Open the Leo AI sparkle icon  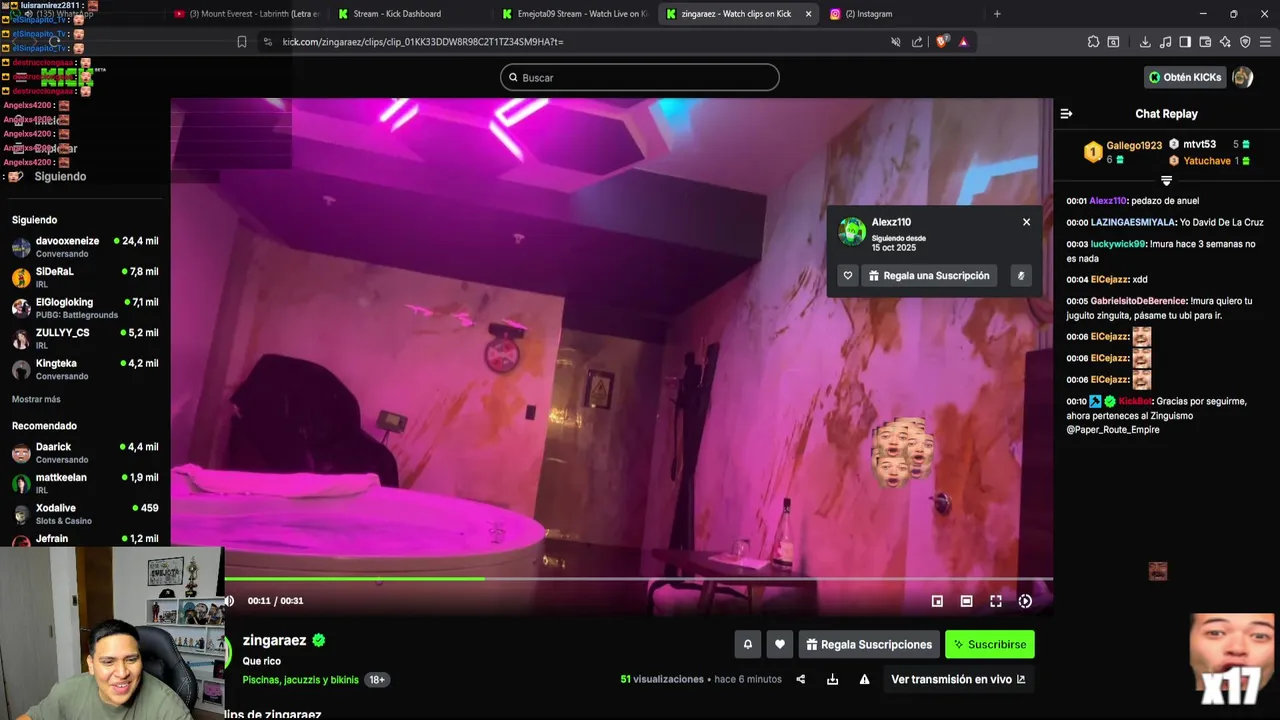pyautogui.click(x=1225, y=42)
